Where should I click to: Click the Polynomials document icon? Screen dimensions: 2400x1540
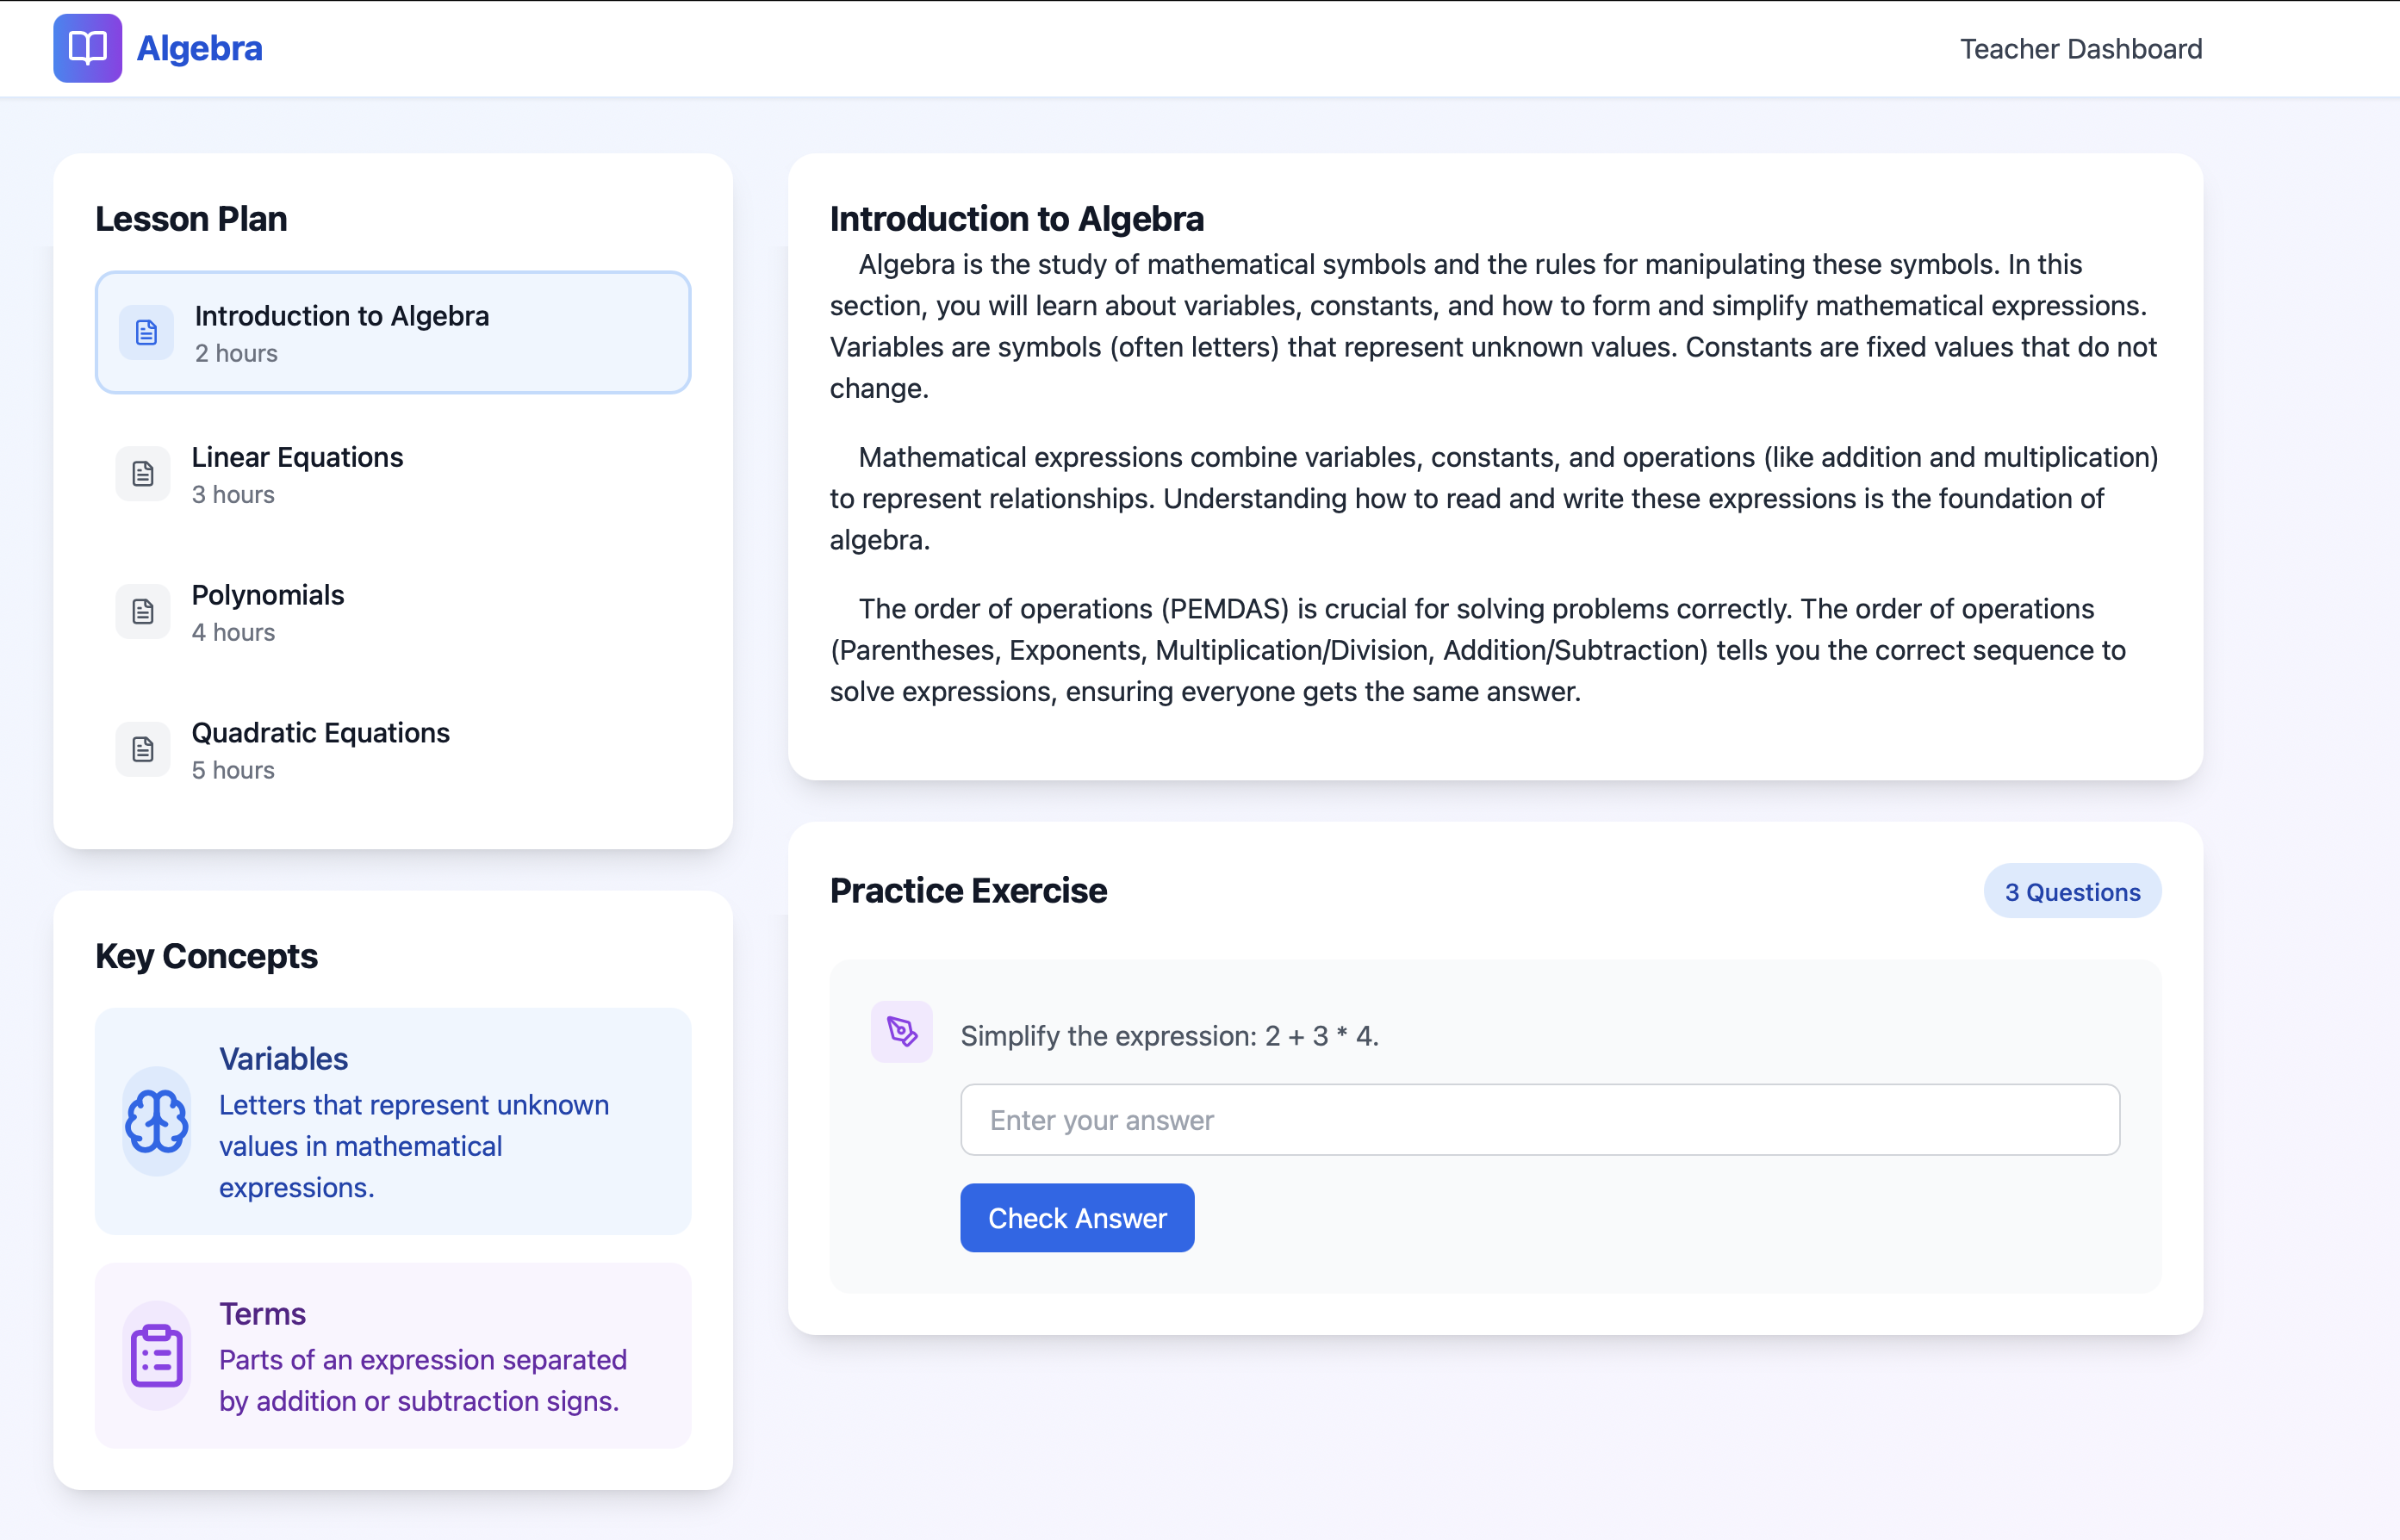tap(143, 612)
